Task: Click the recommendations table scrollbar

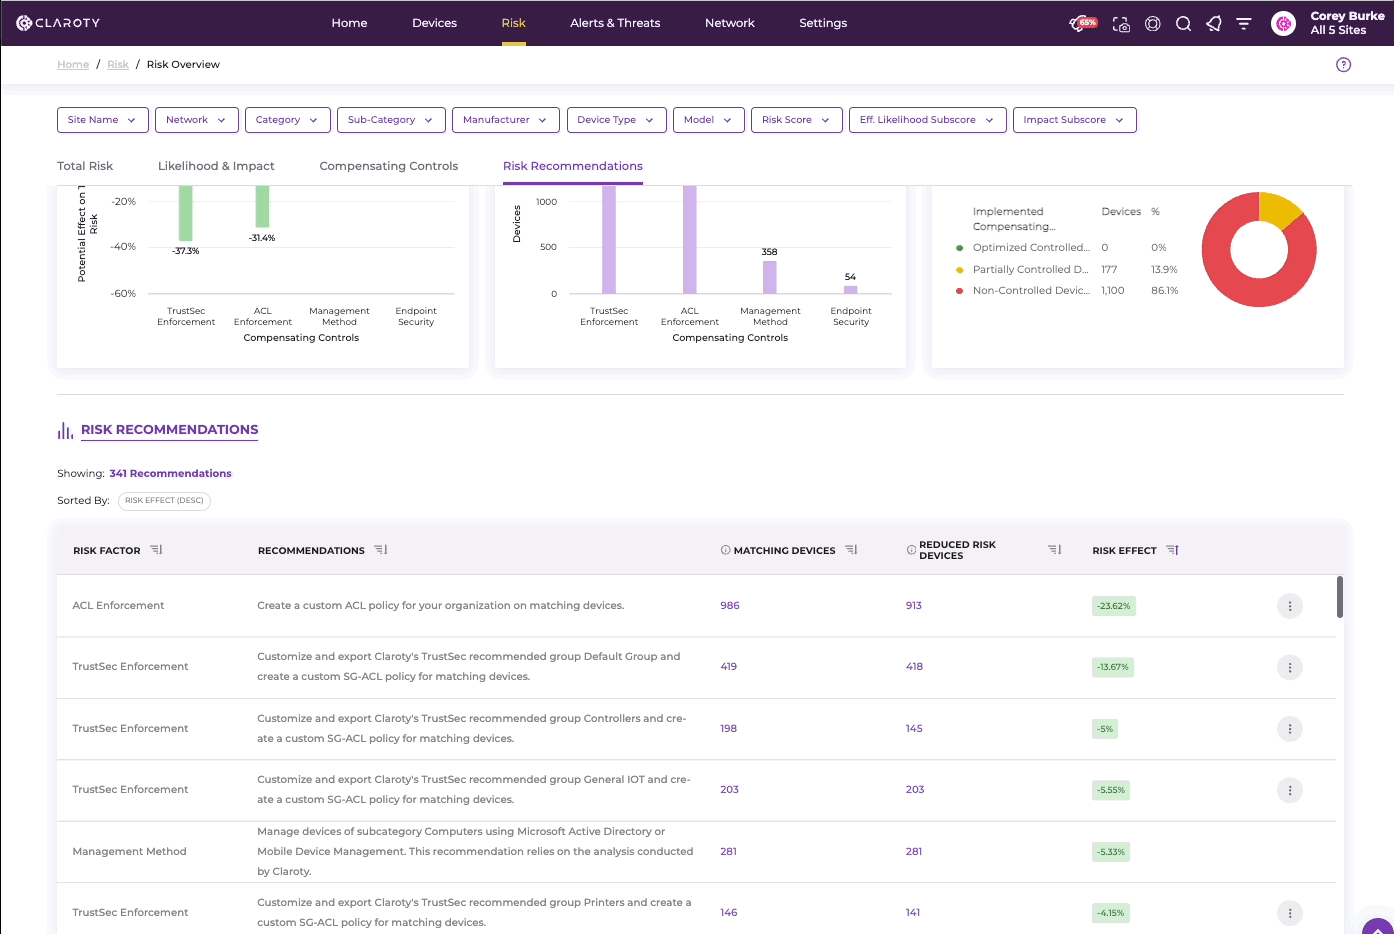Action: click(1340, 597)
